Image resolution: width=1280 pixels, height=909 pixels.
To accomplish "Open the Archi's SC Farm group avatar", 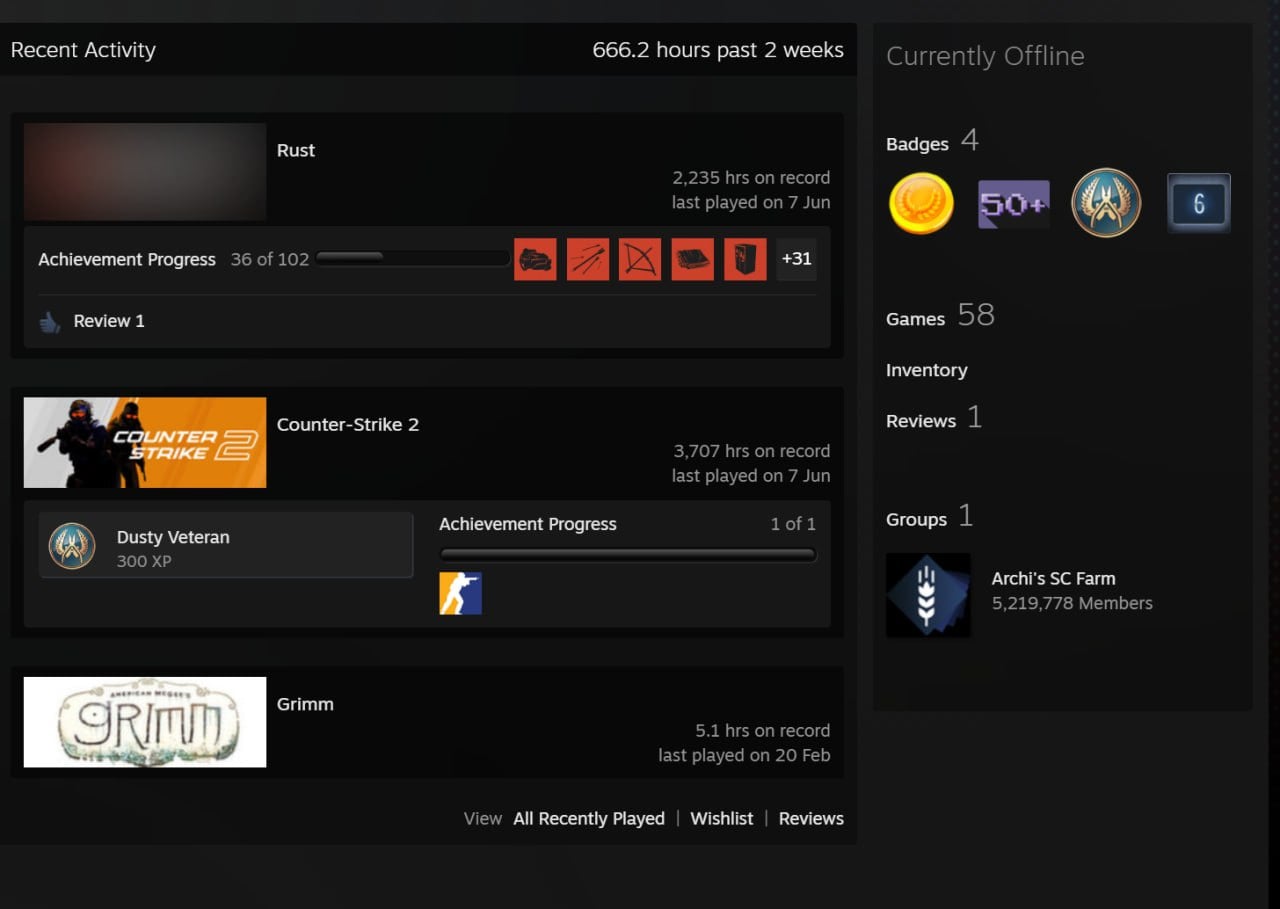I will coord(928,595).
